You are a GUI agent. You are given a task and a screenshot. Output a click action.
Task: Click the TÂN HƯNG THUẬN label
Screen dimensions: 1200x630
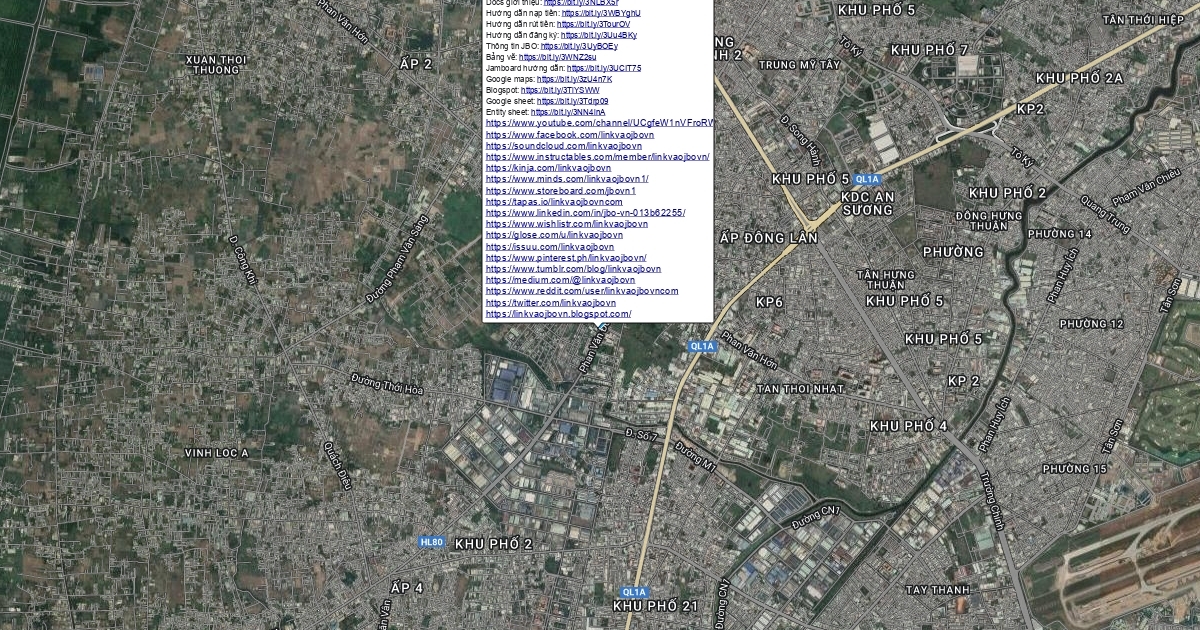click(886, 280)
